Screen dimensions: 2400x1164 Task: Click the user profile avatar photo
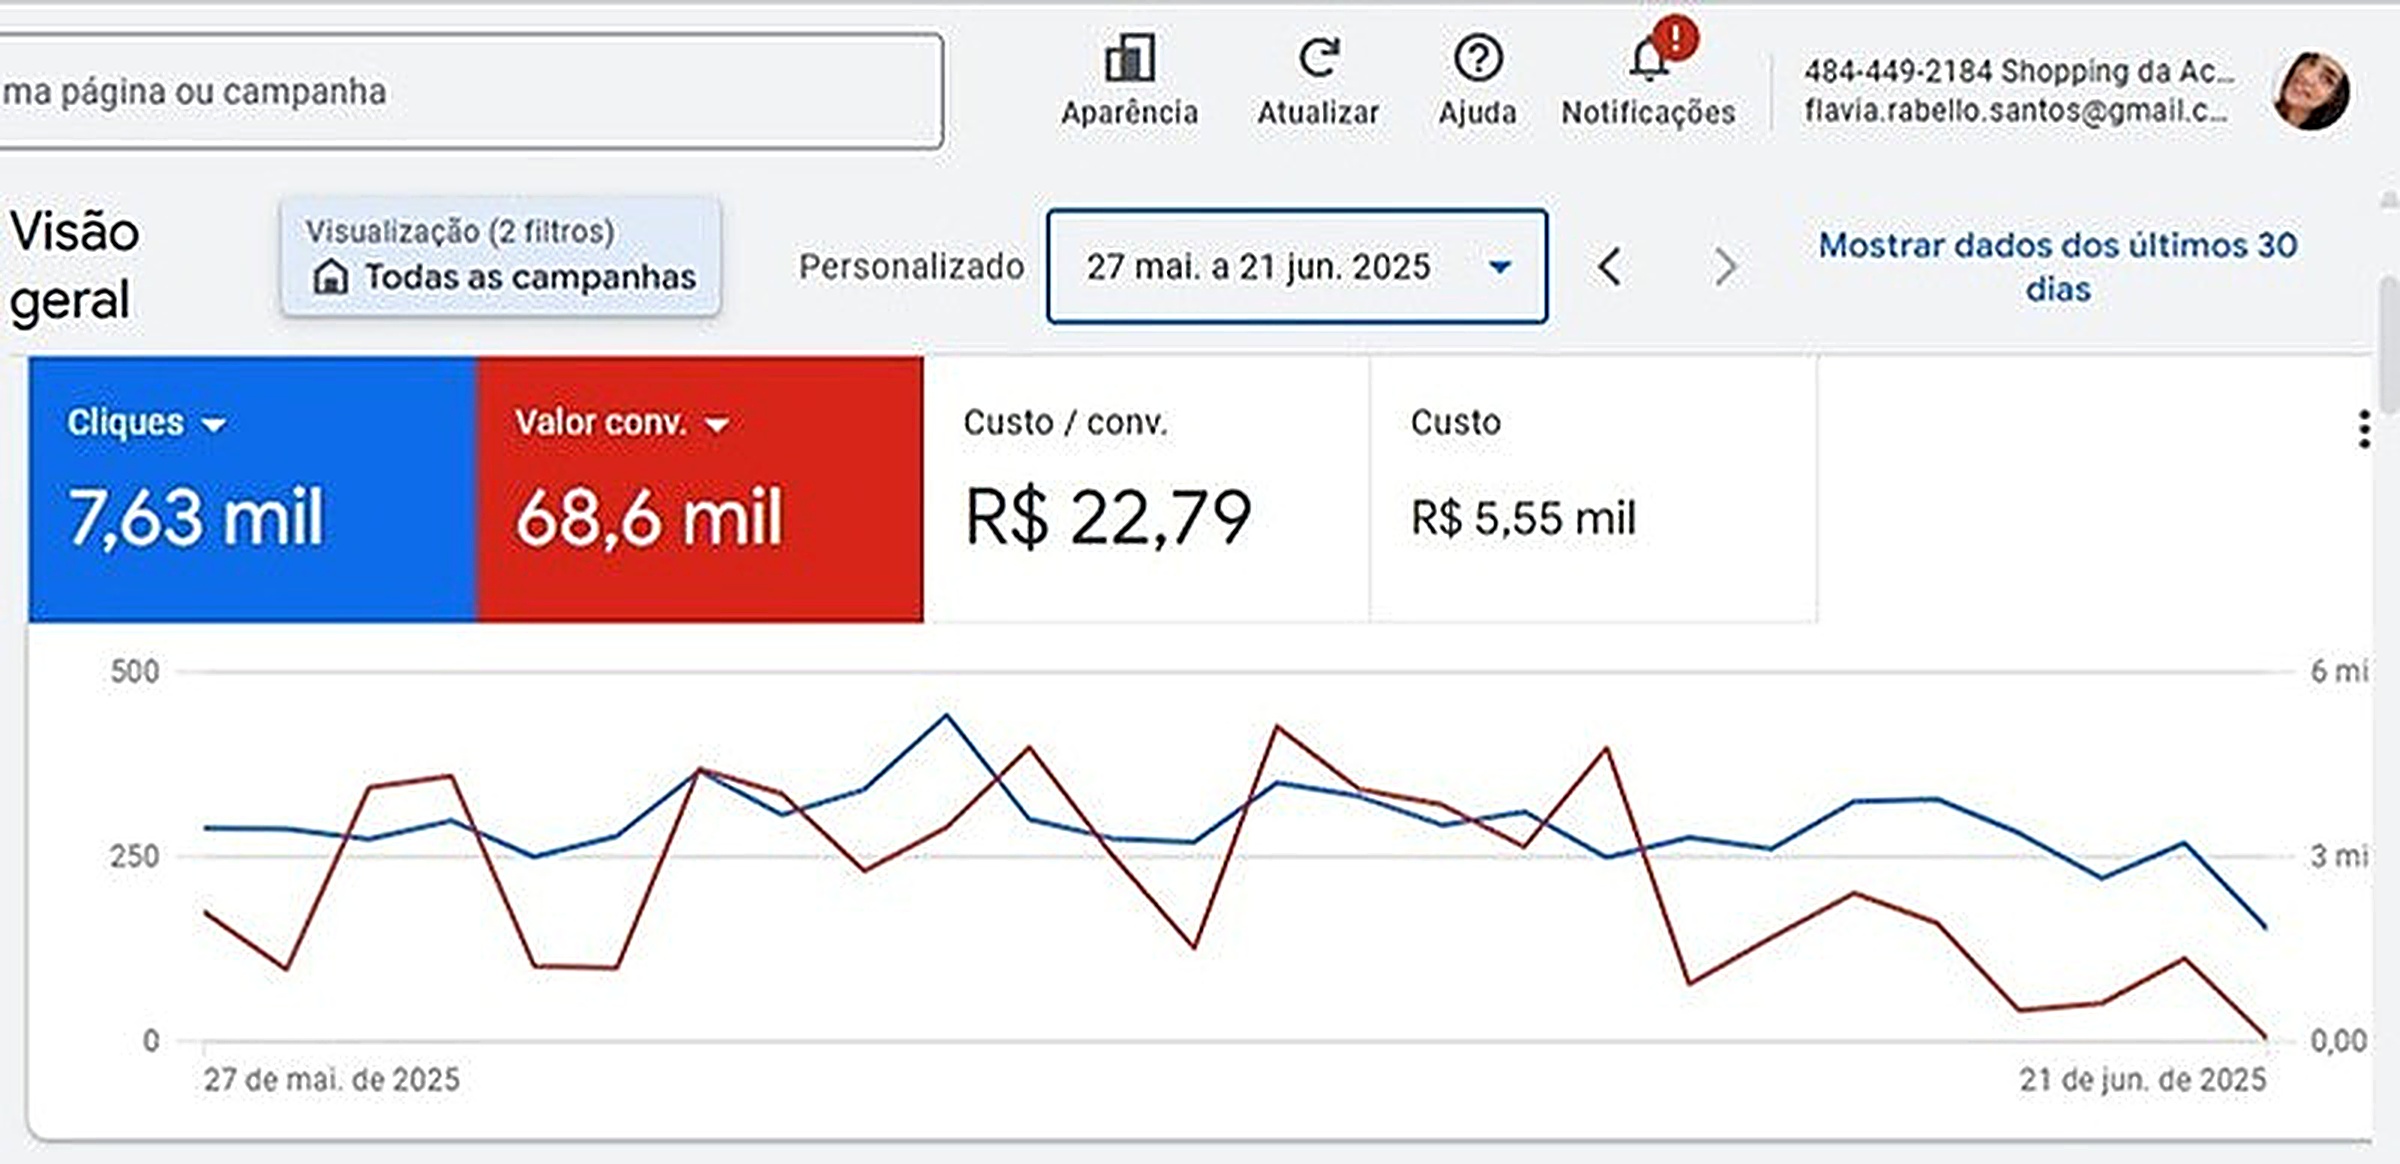click(2310, 91)
